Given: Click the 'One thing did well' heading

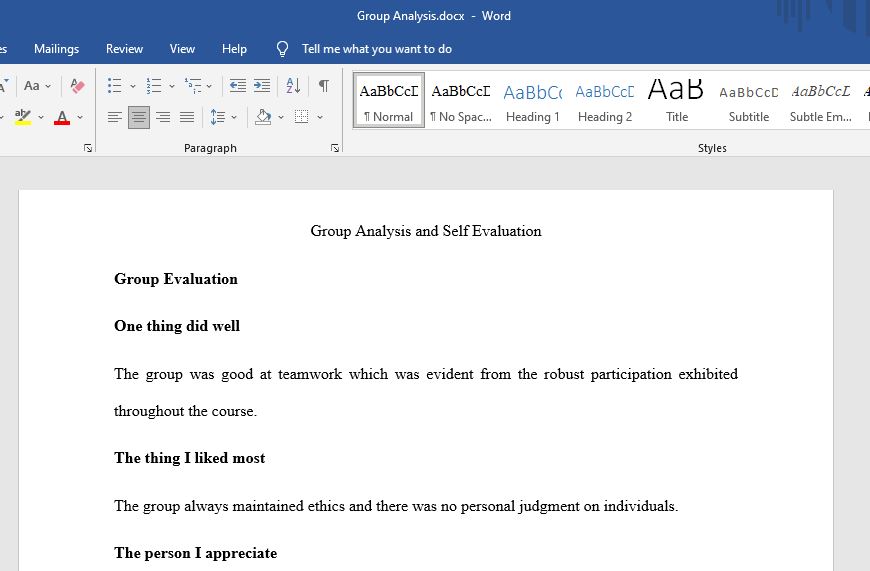Looking at the screenshot, I should coord(177,326).
